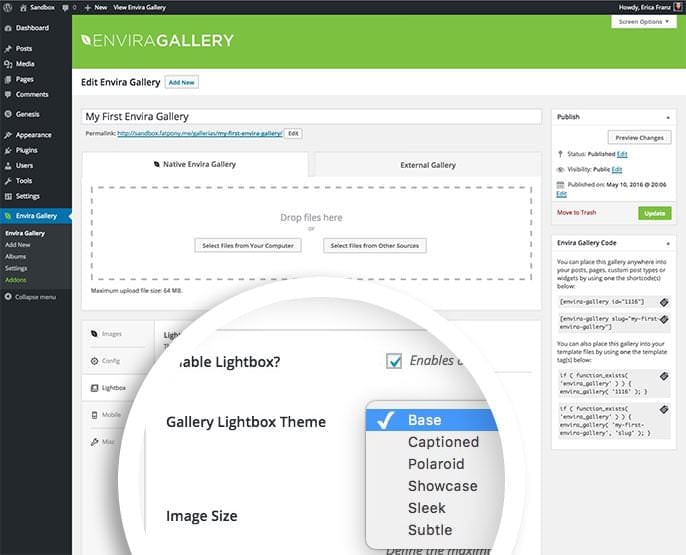Click the New content plus button
Image resolution: width=686 pixels, height=555 pixels.
point(96,7)
